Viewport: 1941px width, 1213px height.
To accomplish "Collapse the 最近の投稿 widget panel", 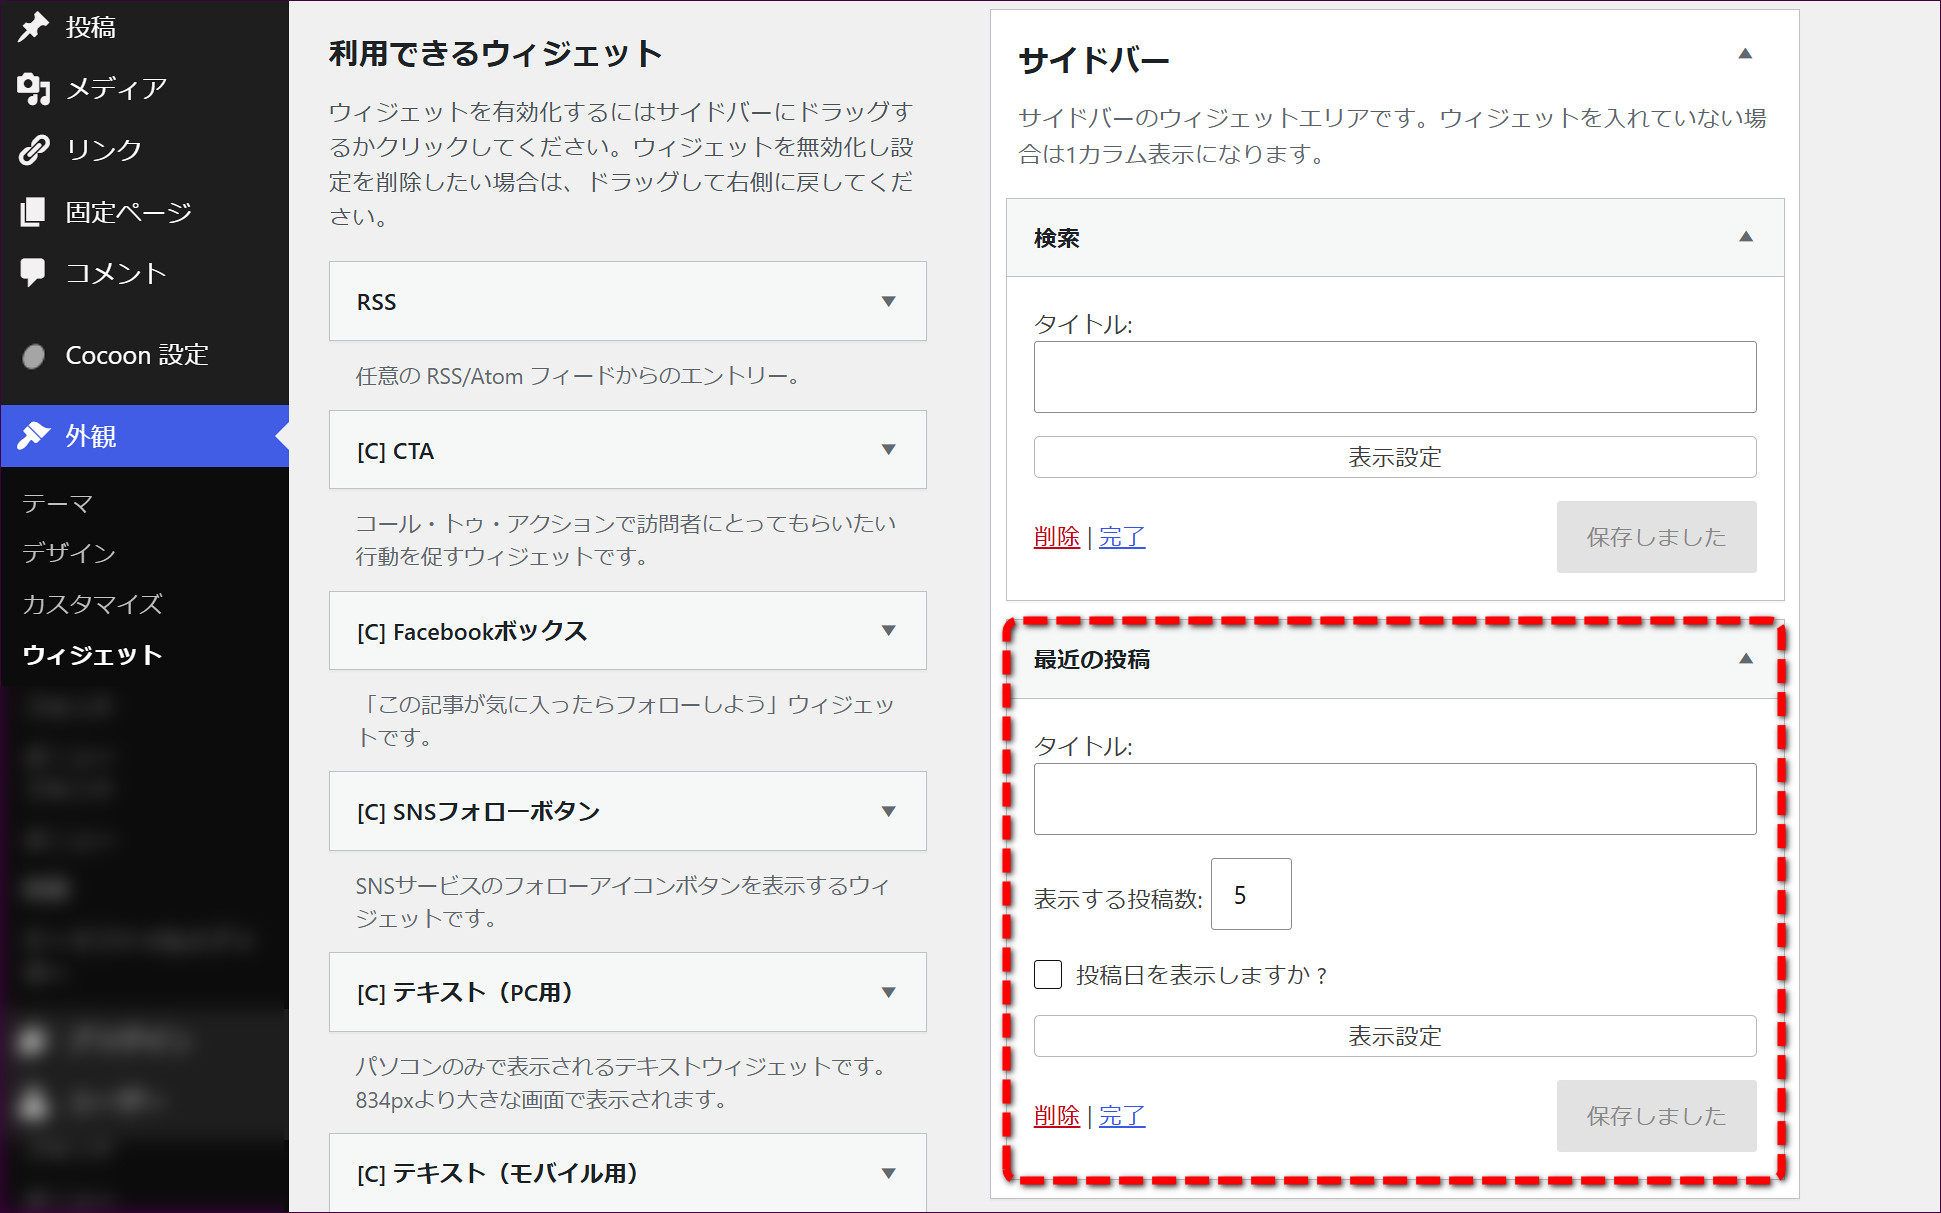I will [1746, 659].
